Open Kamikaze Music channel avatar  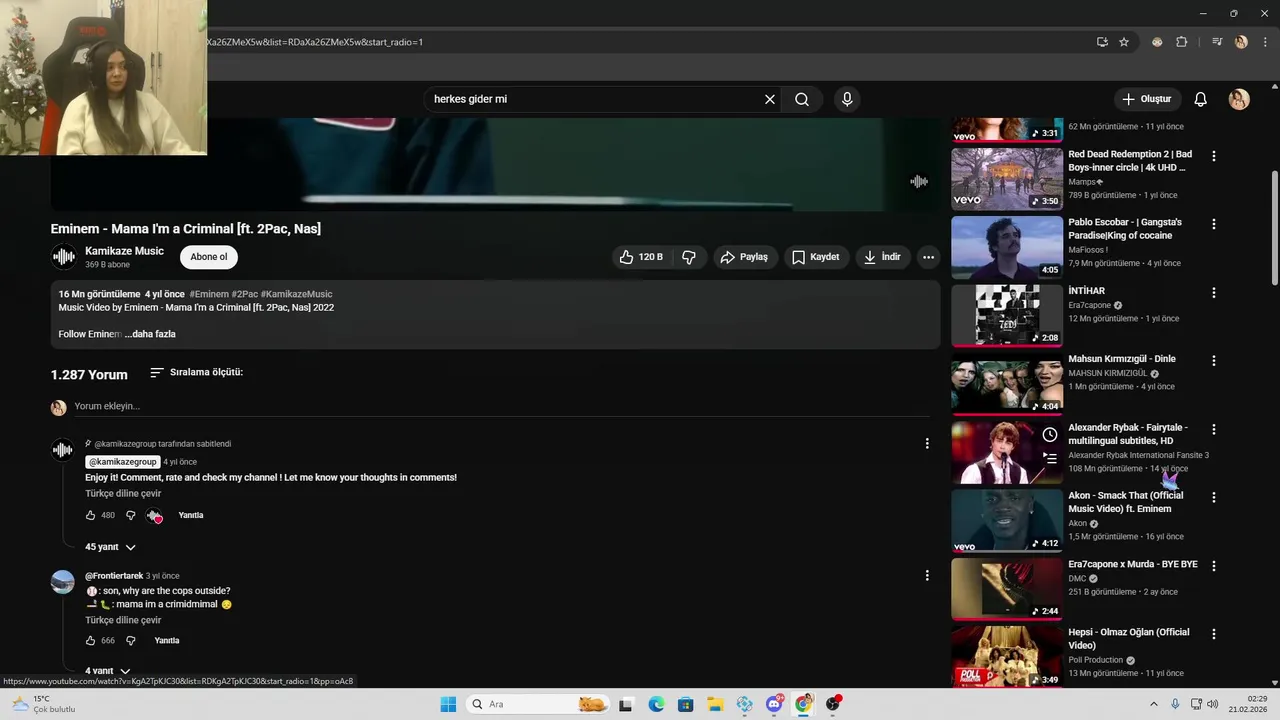[x=63, y=257]
